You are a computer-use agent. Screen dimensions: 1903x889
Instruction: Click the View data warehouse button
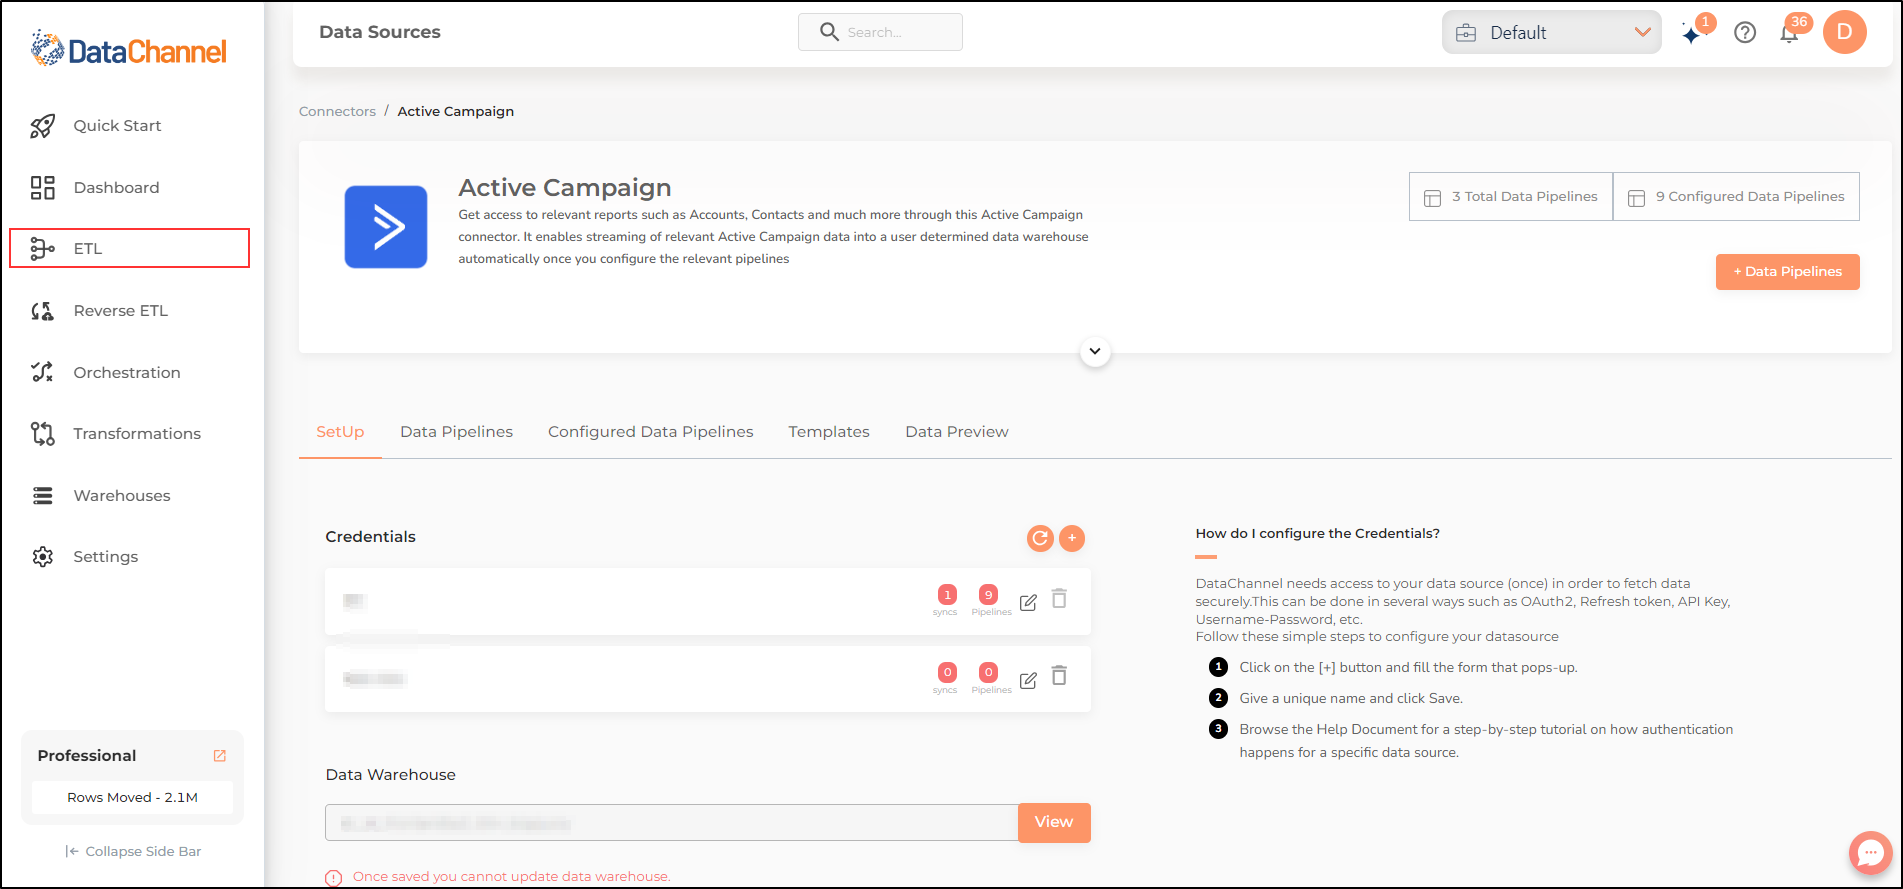pos(1054,822)
